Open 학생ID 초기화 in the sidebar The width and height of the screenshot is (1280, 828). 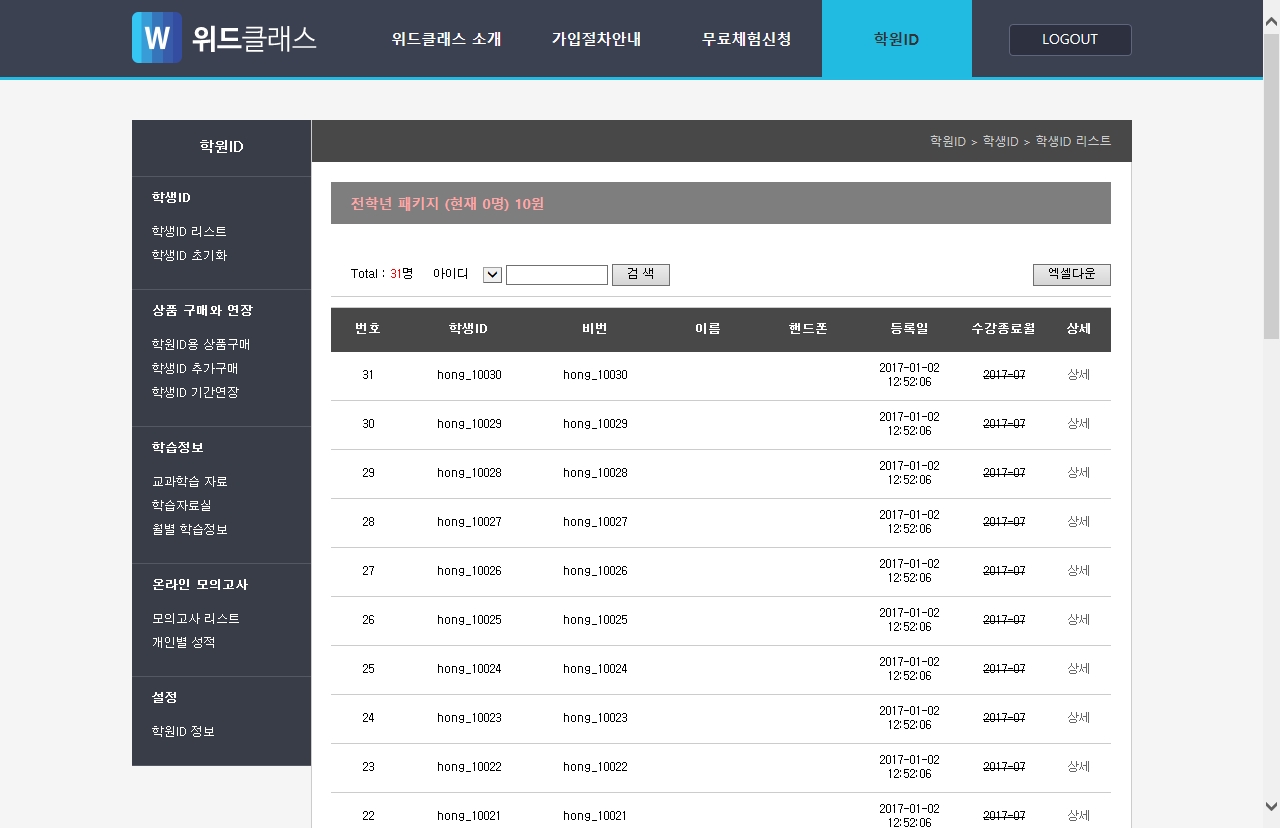[189, 255]
